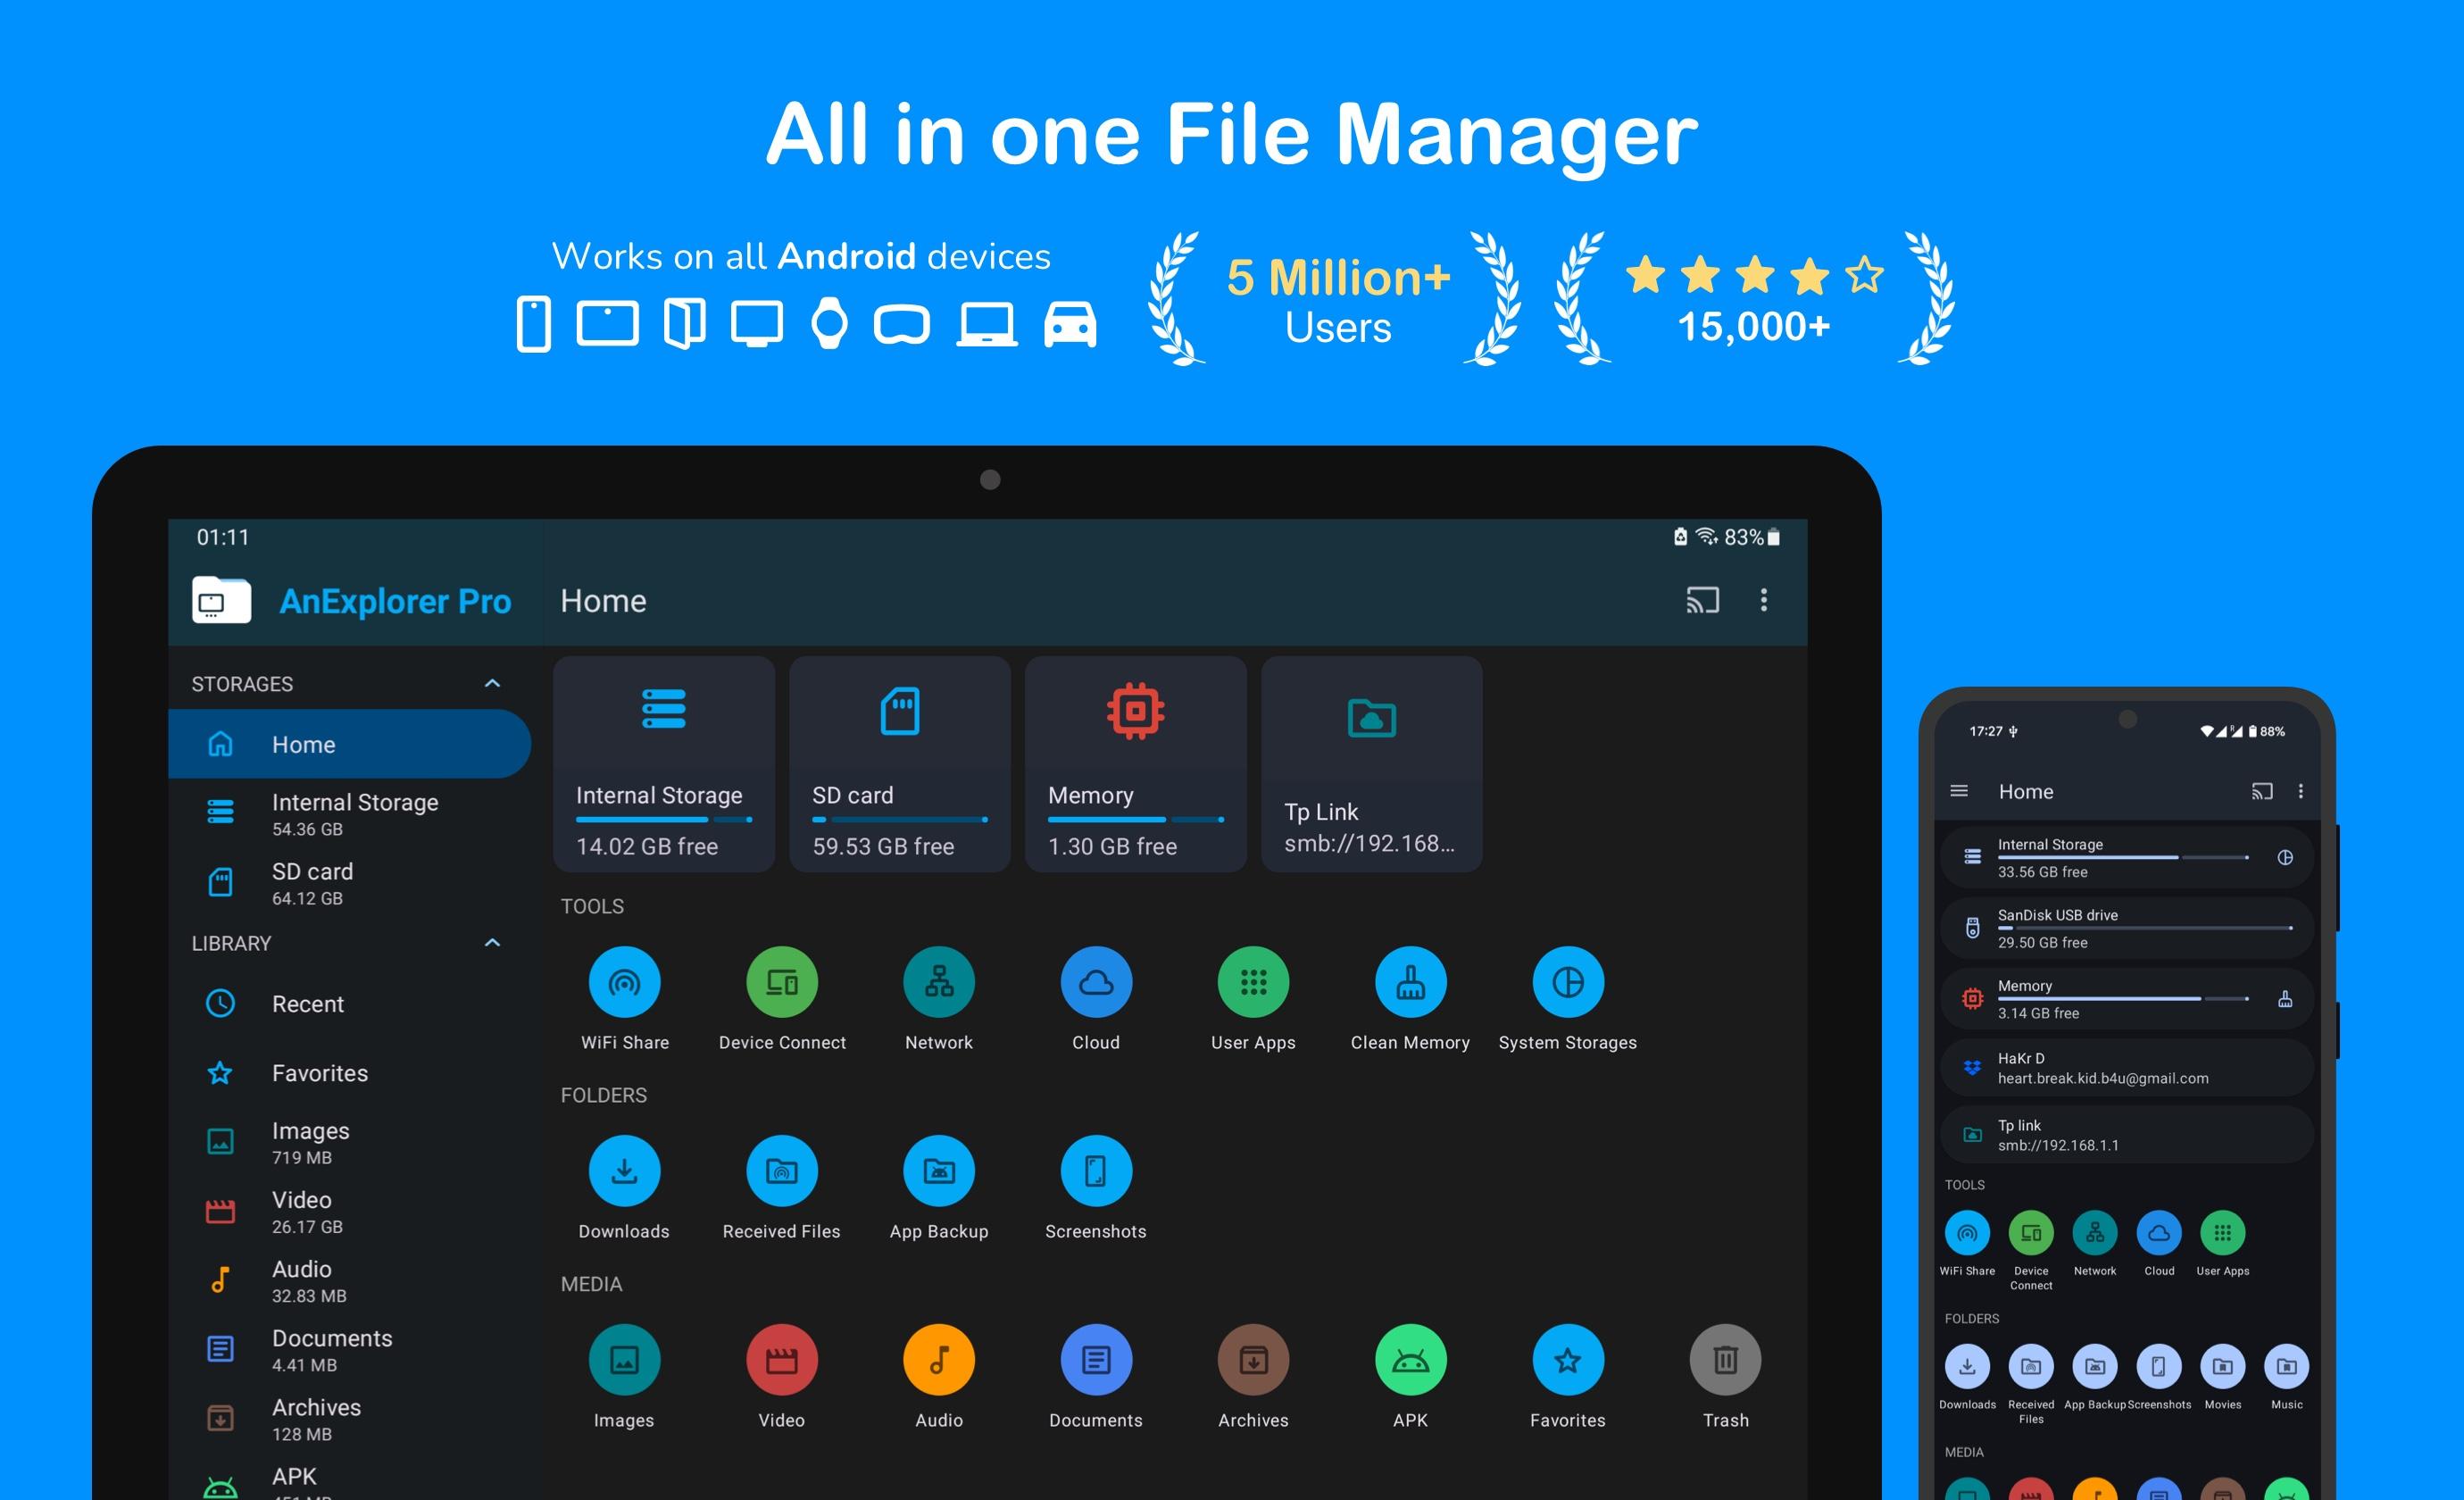
Task: Open the Internal Storage card with 14.02 GB free
Action: (663, 764)
